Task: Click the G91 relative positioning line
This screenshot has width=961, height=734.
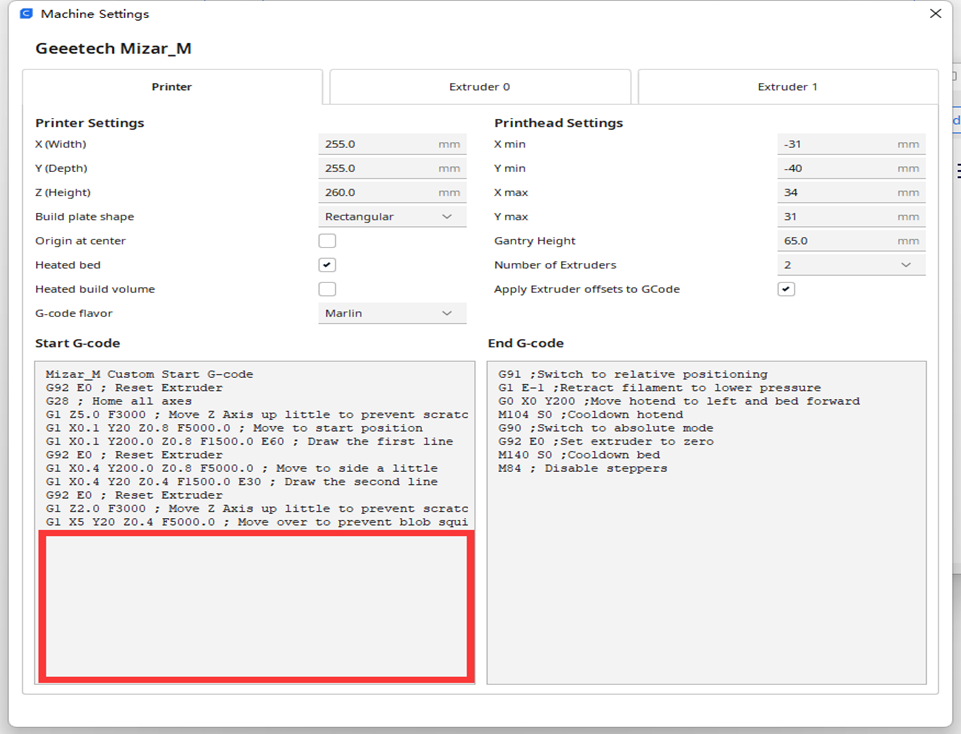Action: [x=633, y=374]
